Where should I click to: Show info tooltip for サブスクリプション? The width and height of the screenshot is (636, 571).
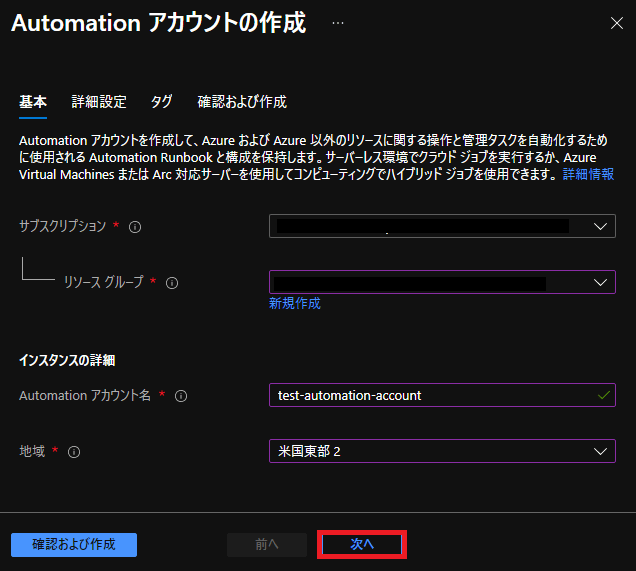135,227
